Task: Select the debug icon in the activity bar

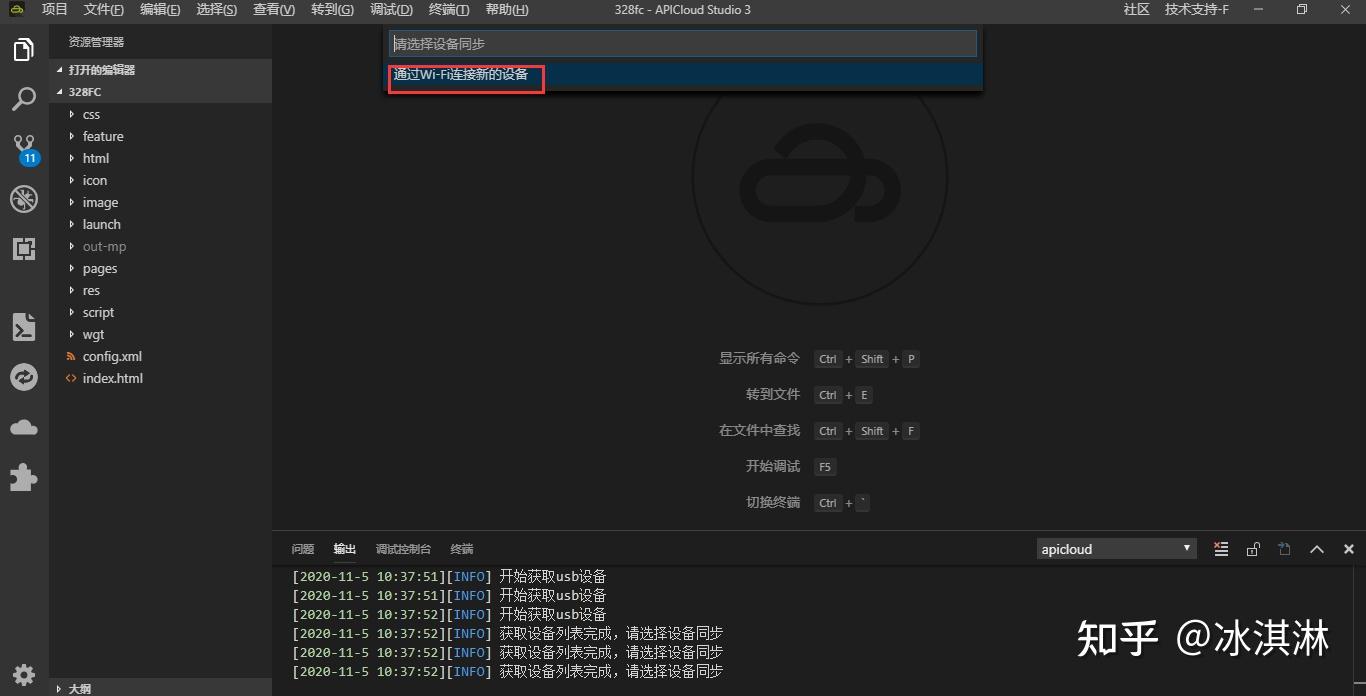Action: pyautogui.click(x=24, y=199)
